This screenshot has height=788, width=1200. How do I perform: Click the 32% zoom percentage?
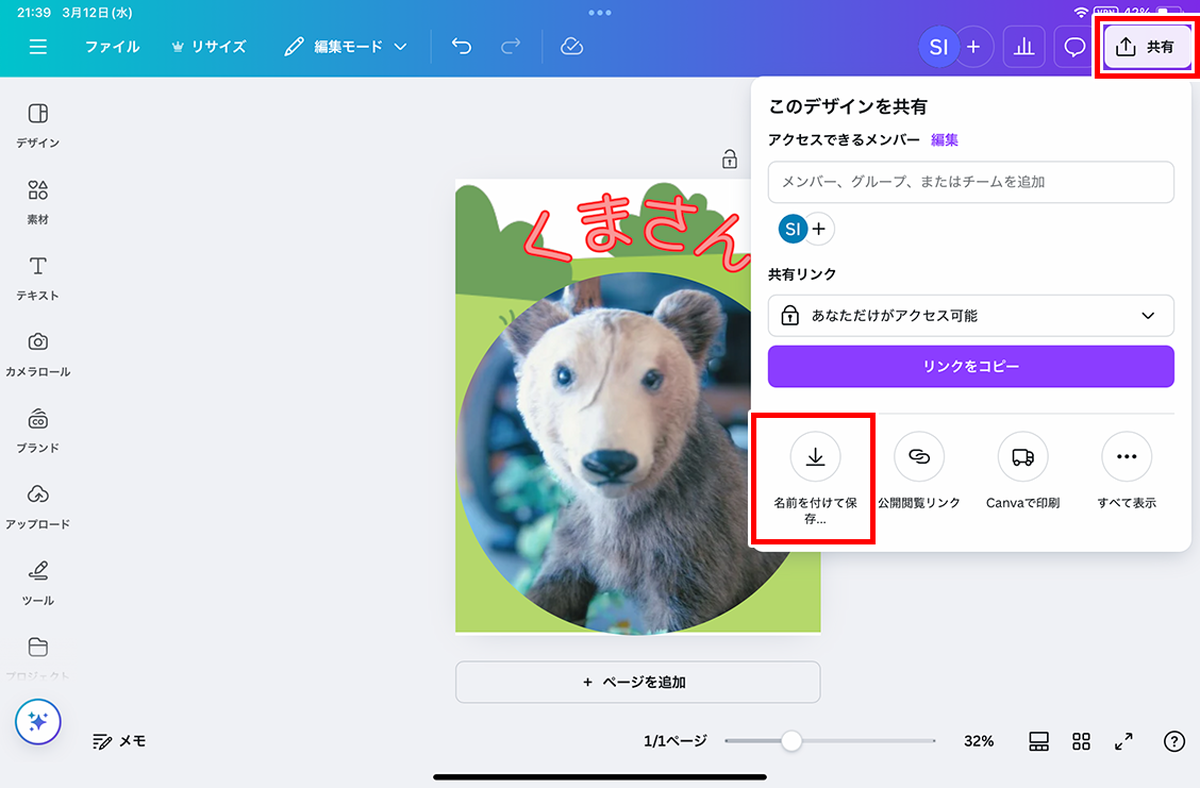pos(979,741)
